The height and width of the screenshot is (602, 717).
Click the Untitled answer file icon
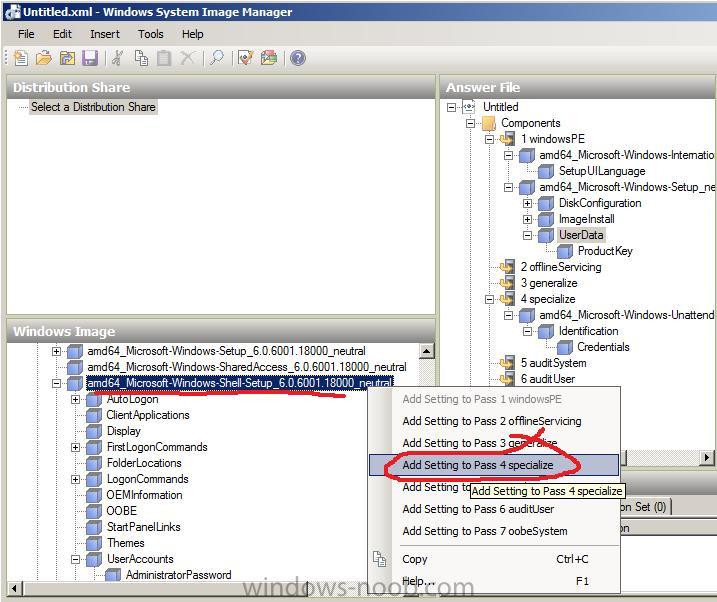pos(469,107)
